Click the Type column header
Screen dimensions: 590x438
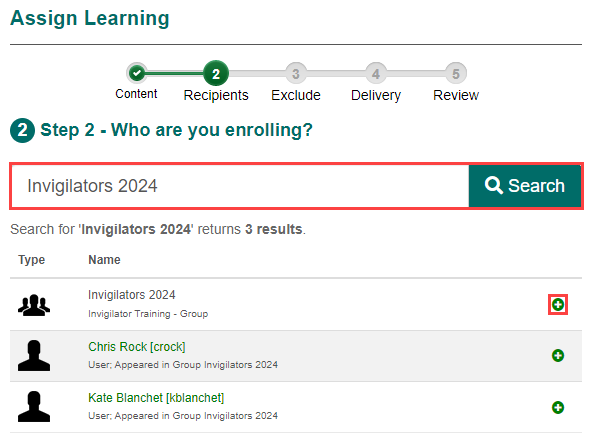click(x=32, y=260)
